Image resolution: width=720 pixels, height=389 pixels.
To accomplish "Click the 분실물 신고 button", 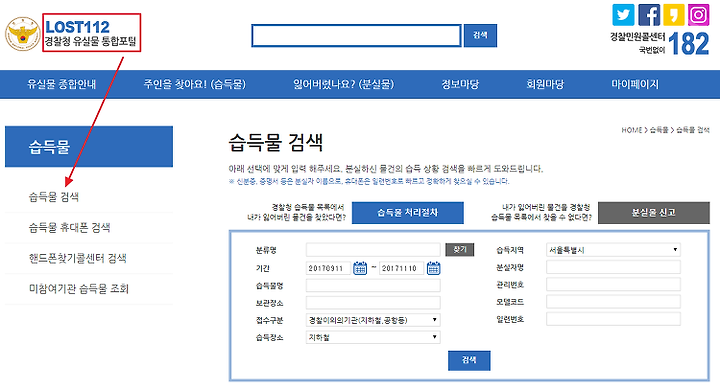I will point(653,213).
